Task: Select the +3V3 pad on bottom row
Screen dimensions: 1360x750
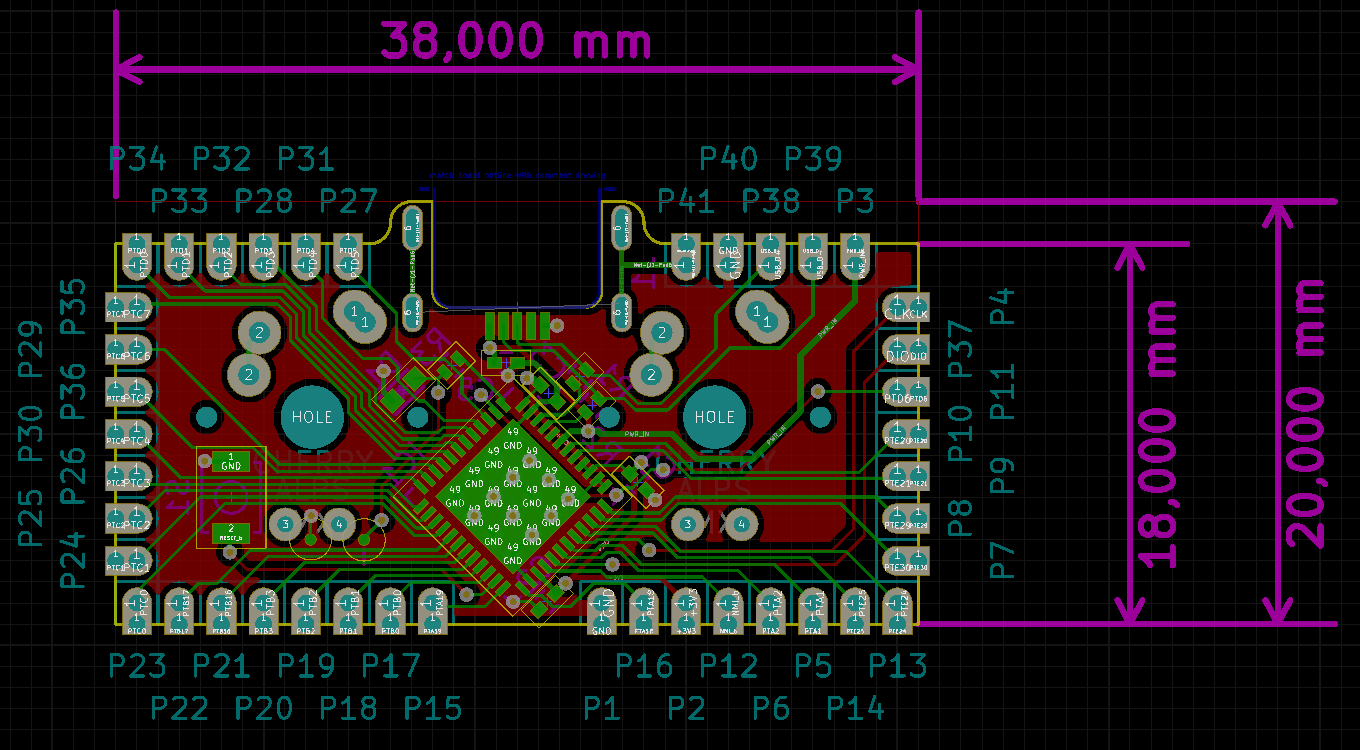Action: [x=686, y=606]
